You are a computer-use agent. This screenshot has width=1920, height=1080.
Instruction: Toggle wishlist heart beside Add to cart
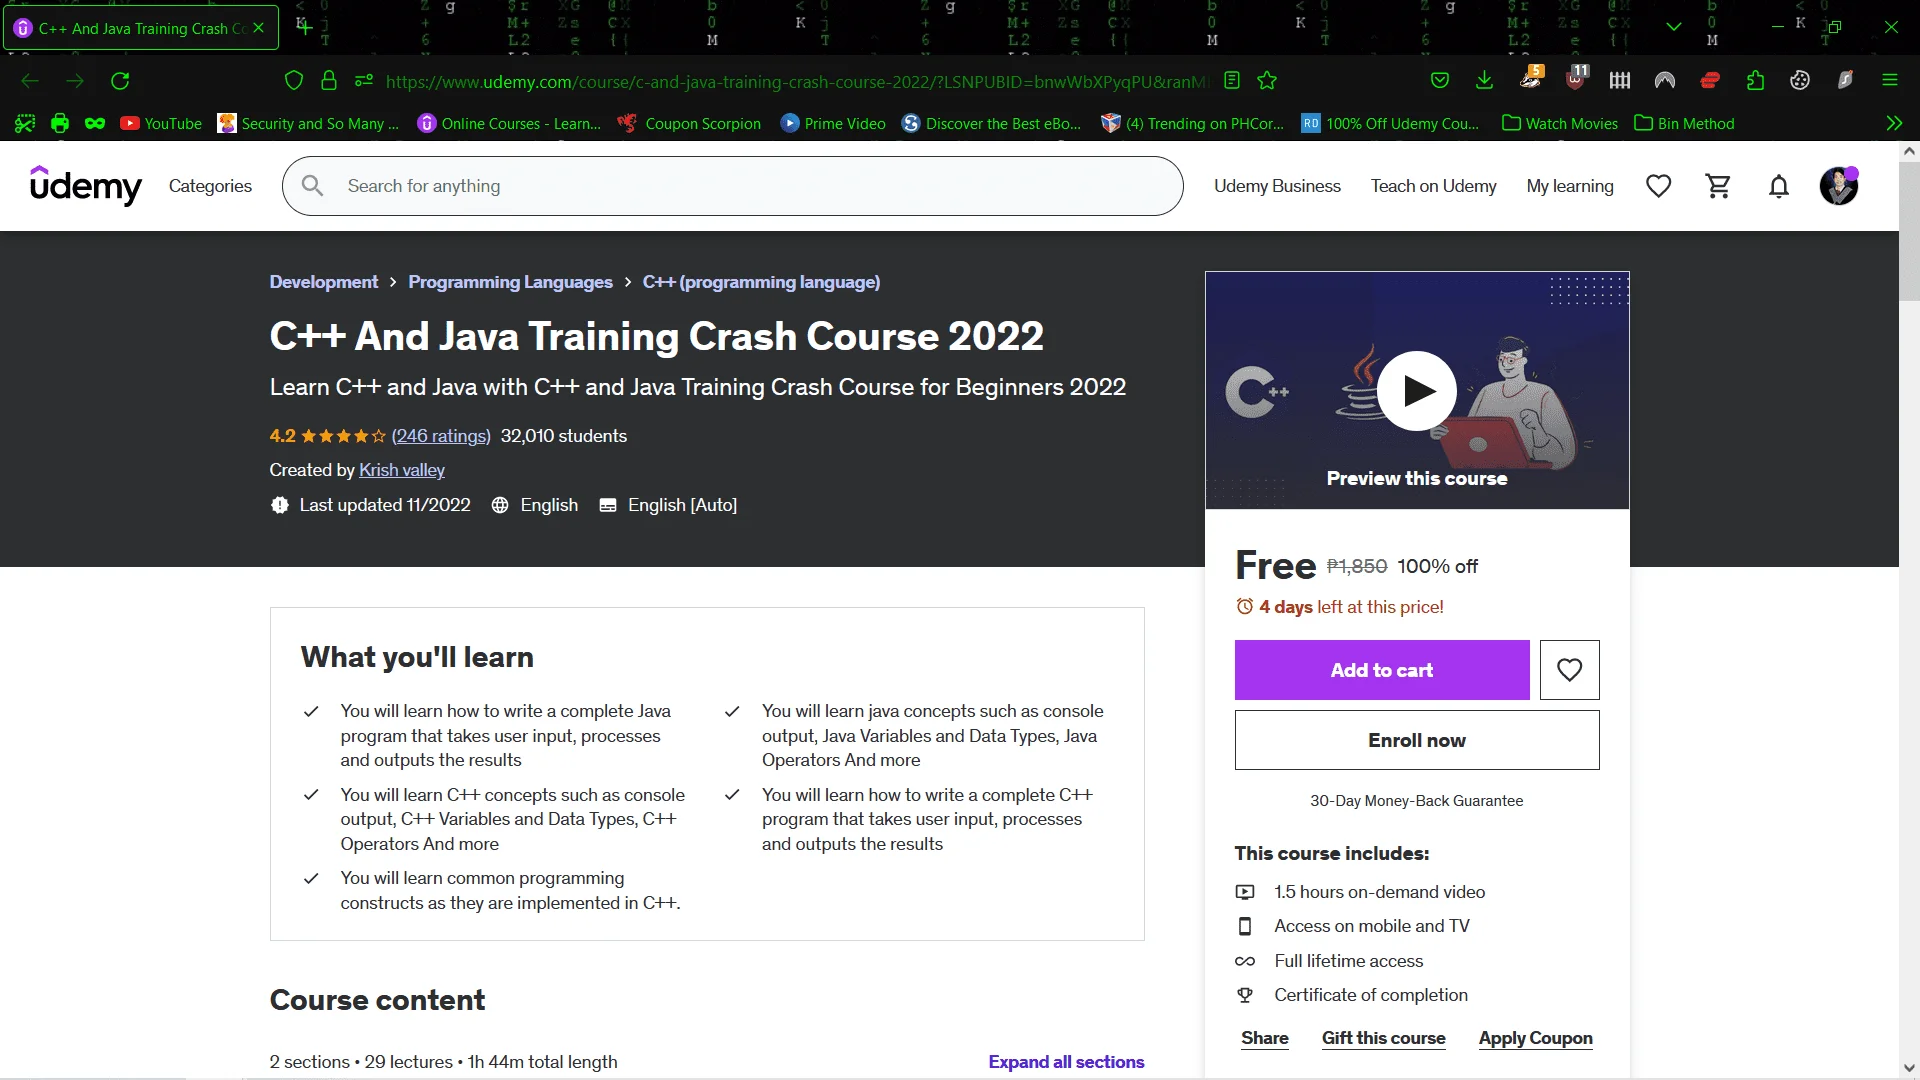(x=1570, y=670)
